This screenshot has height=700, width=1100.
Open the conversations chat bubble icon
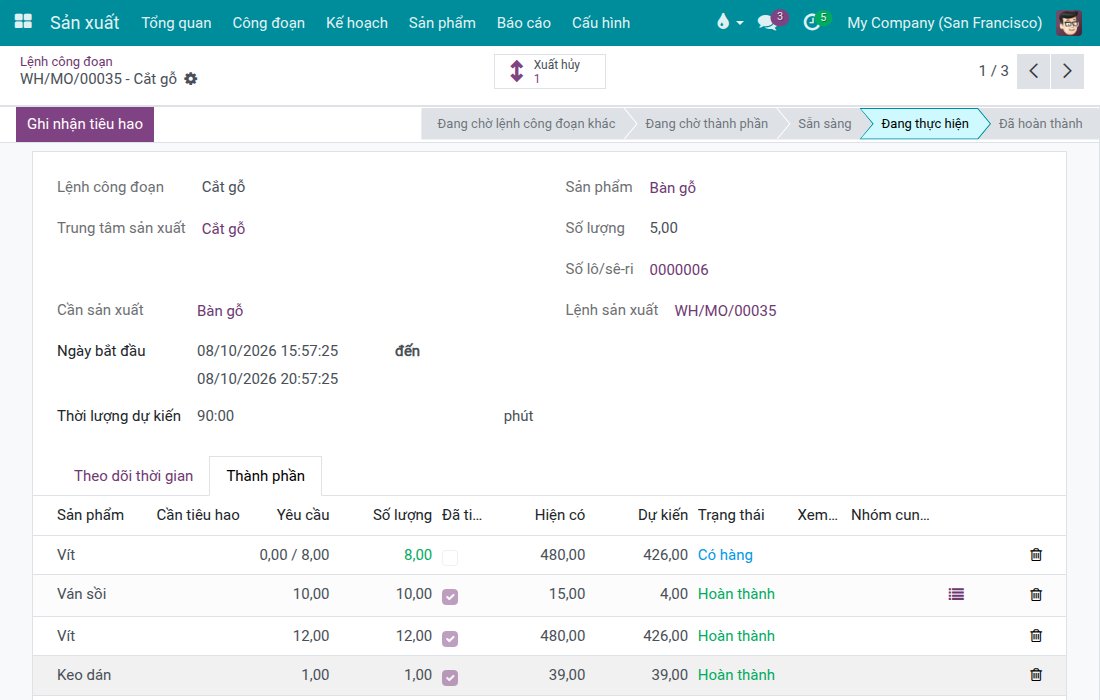(767, 22)
